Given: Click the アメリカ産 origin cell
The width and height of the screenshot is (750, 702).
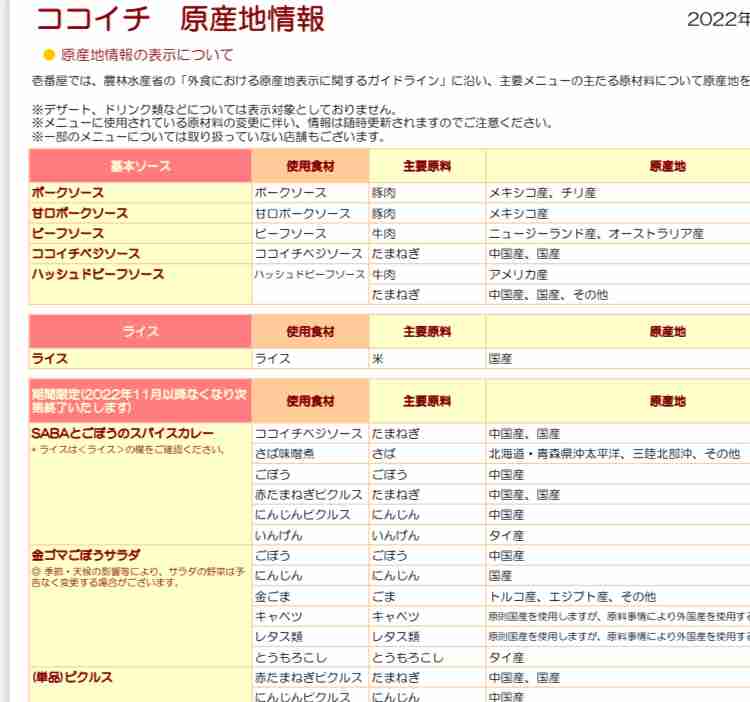Looking at the screenshot, I should (518, 274).
